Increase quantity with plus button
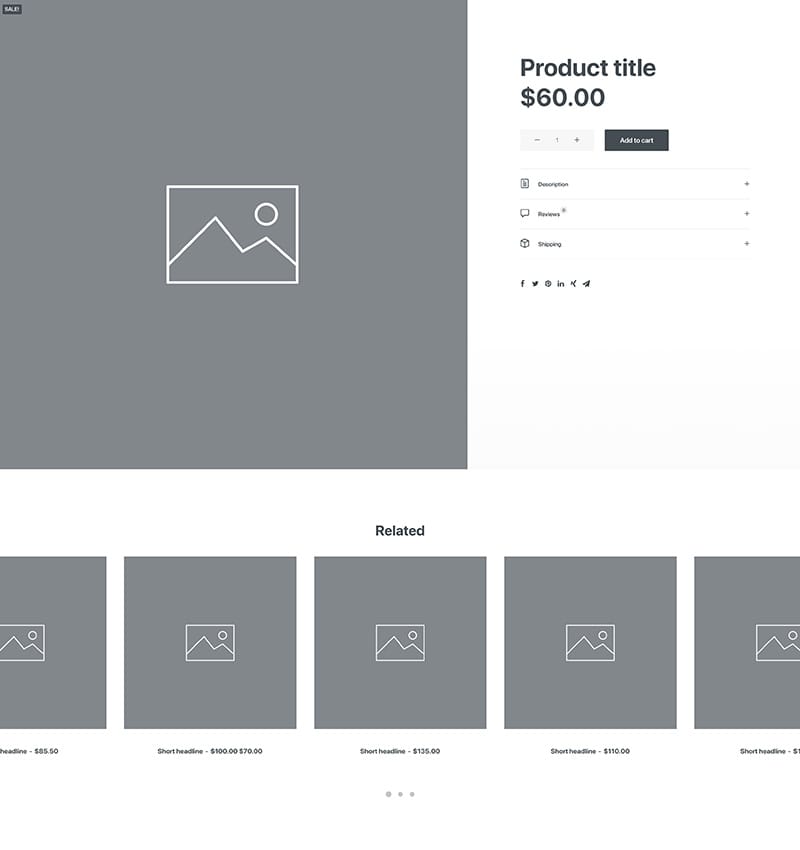The image size is (800, 850). pyautogui.click(x=577, y=140)
